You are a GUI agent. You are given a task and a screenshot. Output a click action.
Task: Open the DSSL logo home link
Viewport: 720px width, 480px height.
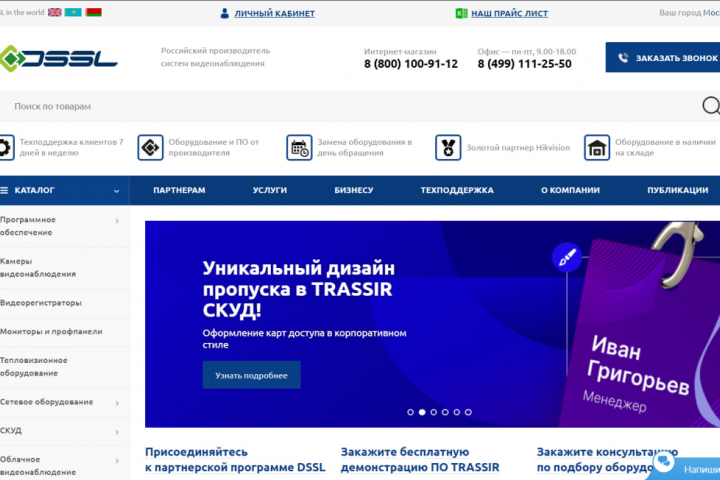58,58
